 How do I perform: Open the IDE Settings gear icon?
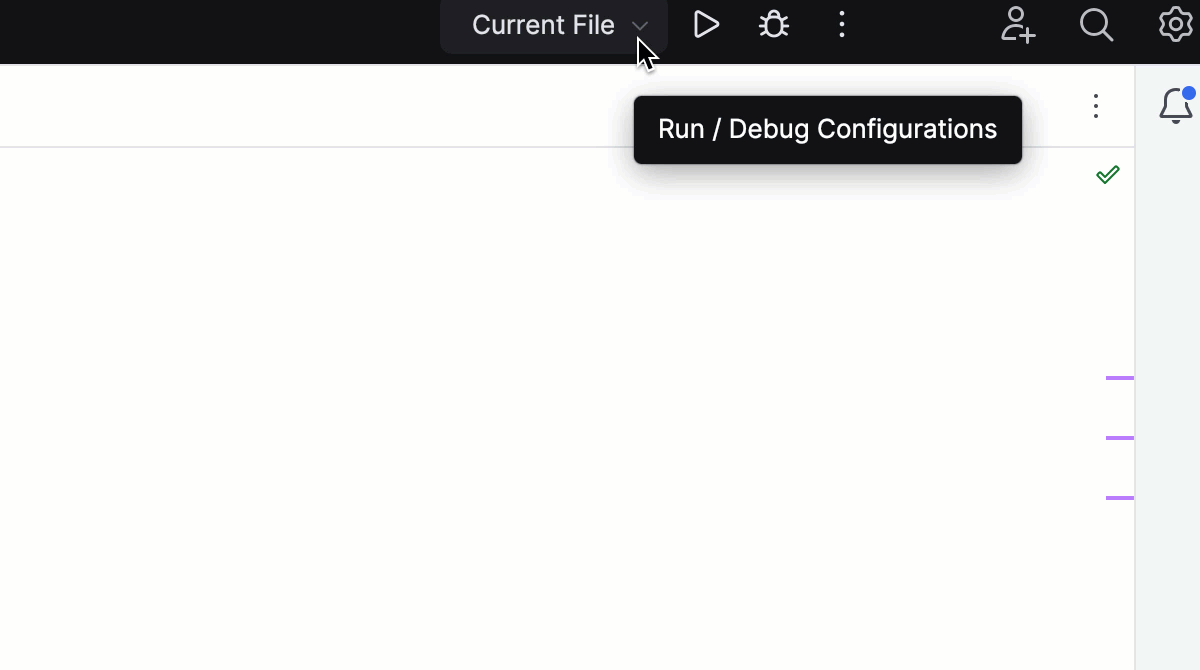click(1176, 25)
